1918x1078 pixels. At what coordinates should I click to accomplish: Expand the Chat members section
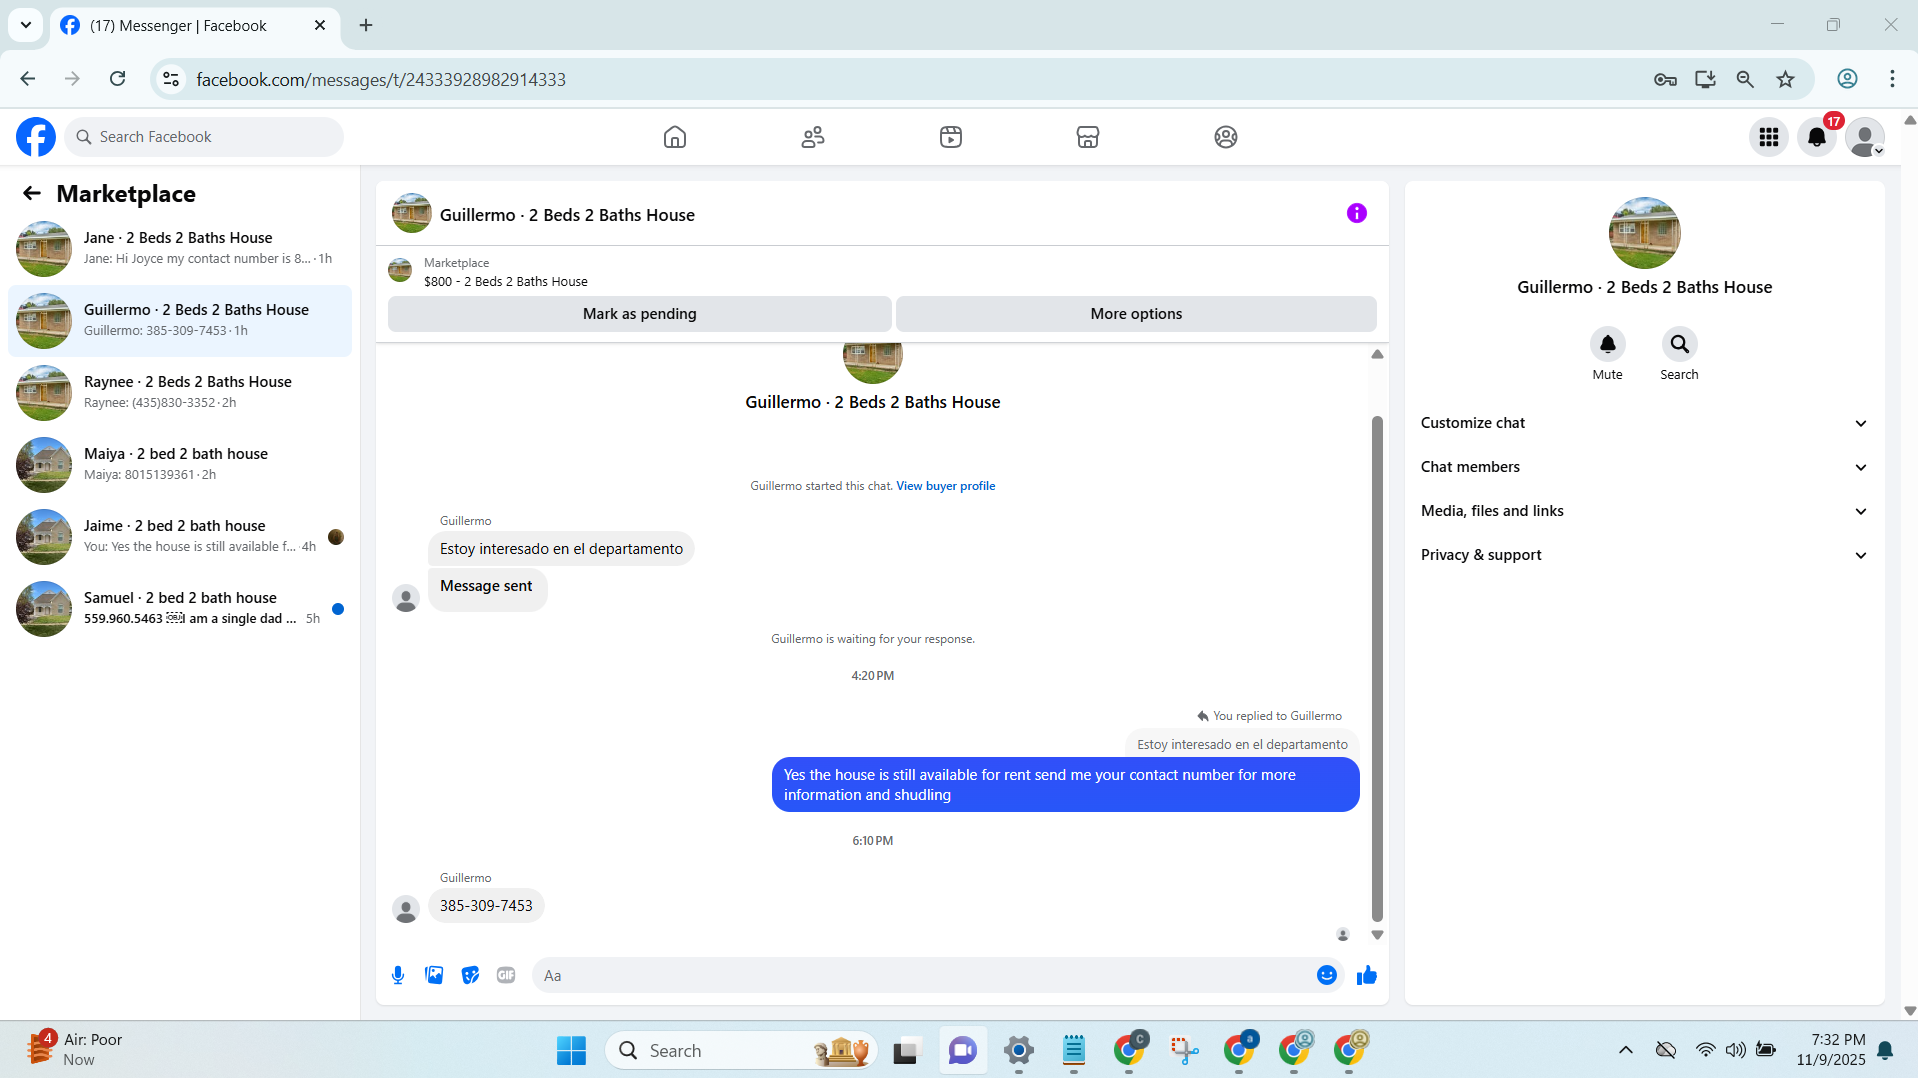(x=1645, y=467)
